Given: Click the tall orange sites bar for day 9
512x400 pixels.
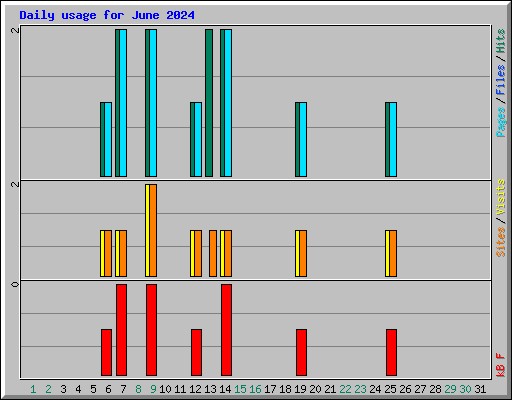Looking at the screenshot, I should tap(153, 230).
